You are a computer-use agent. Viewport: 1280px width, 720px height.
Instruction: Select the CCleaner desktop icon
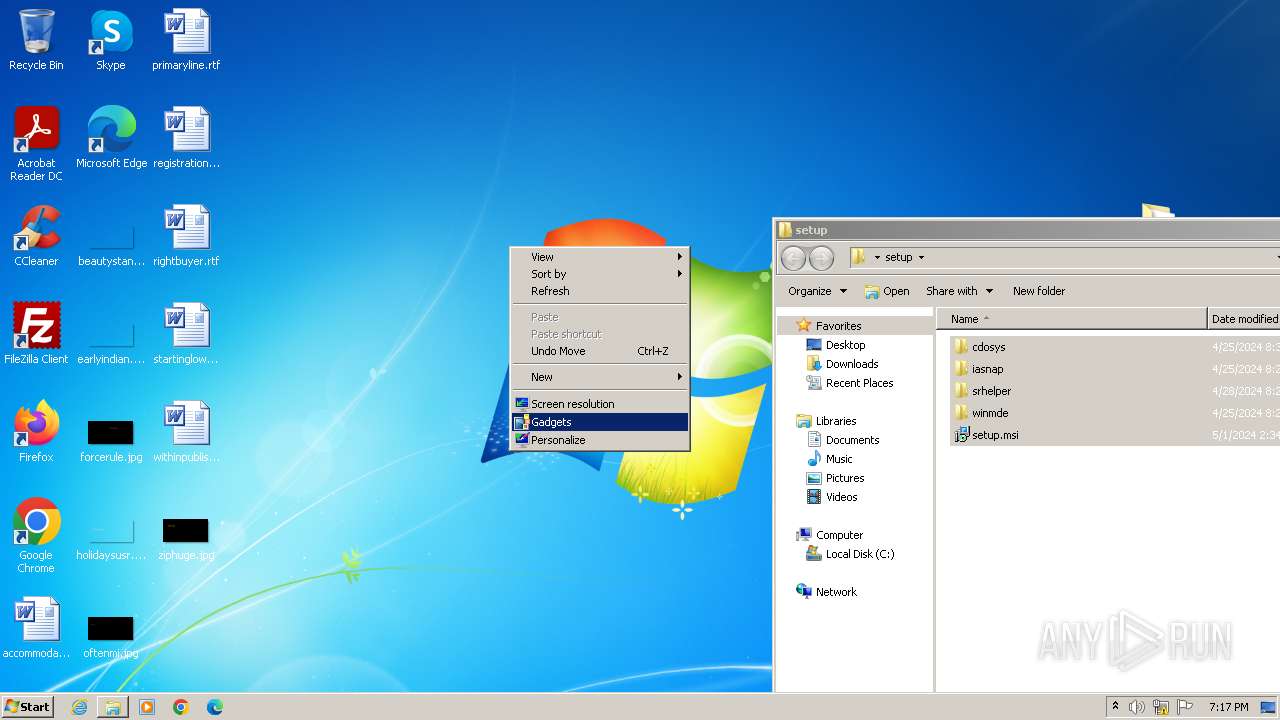click(36, 236)
